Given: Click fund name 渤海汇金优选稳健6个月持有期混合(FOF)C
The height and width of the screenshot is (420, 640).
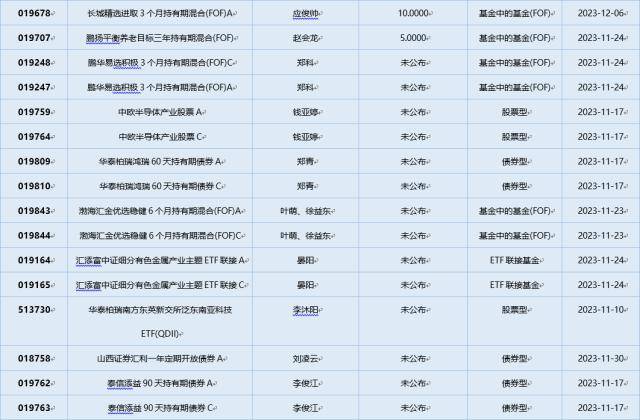Looking at the screenshot, I should (160, 236).
